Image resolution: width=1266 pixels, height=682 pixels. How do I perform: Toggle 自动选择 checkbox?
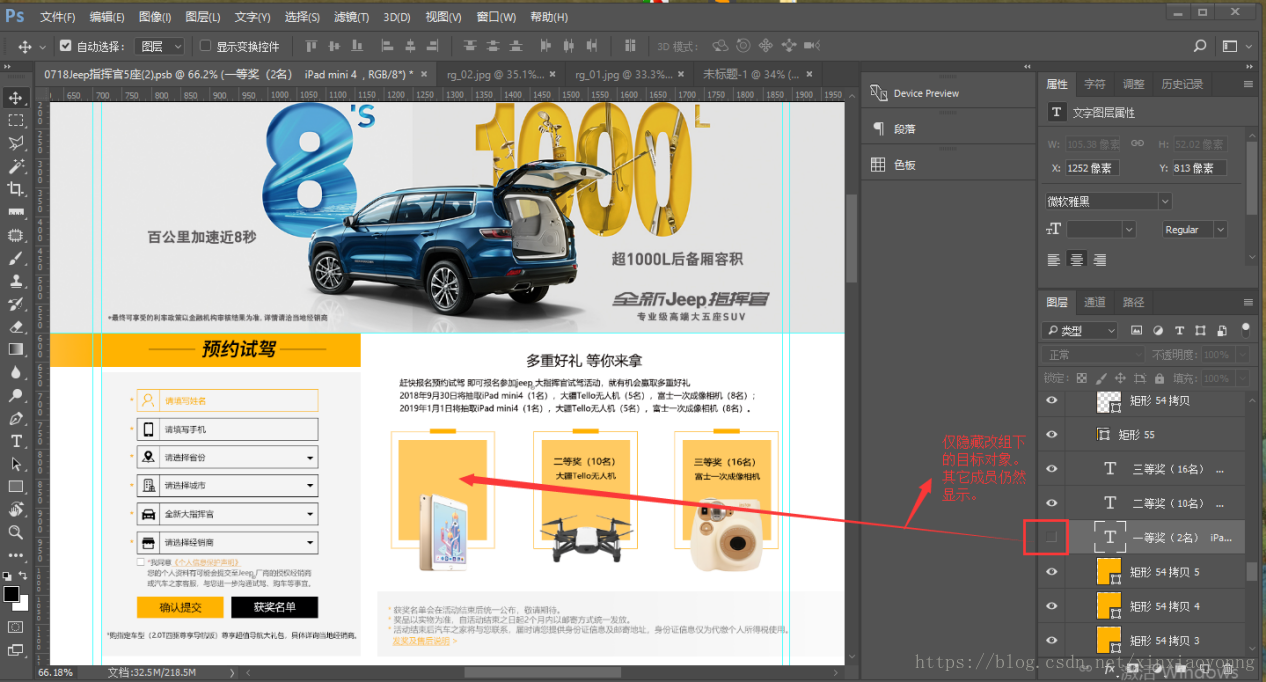tap(66, 46)
